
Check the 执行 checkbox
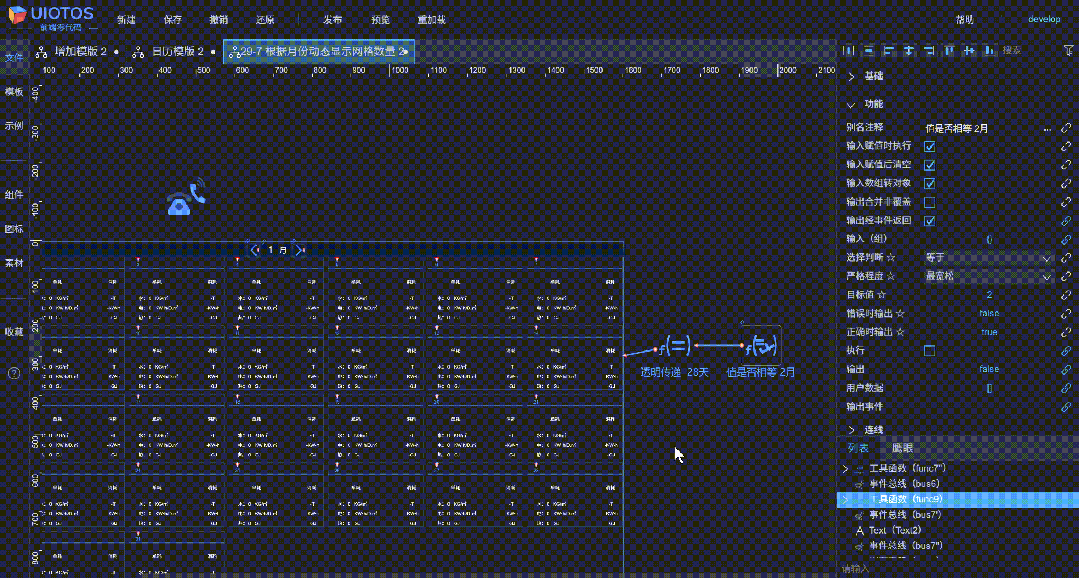929,351
